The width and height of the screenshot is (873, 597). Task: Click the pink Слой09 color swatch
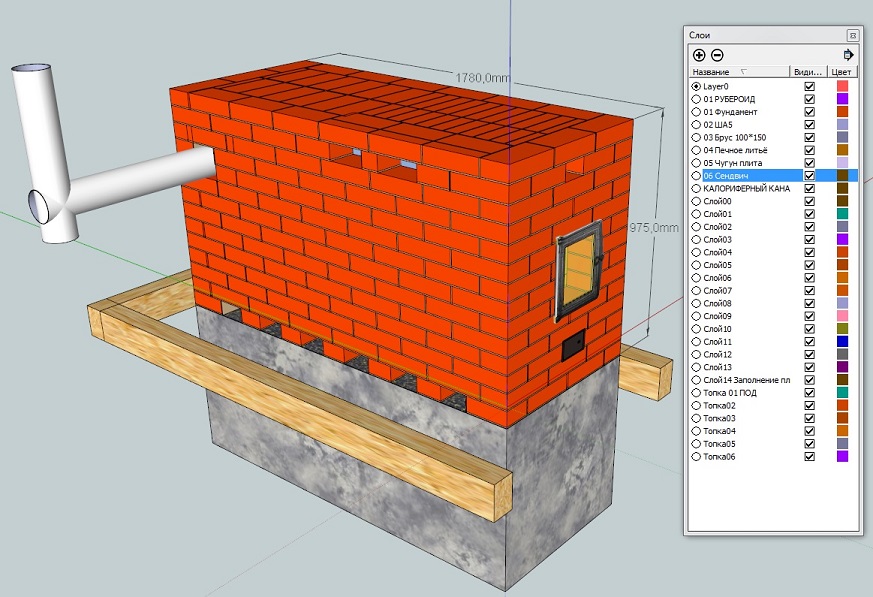(842, 316)
